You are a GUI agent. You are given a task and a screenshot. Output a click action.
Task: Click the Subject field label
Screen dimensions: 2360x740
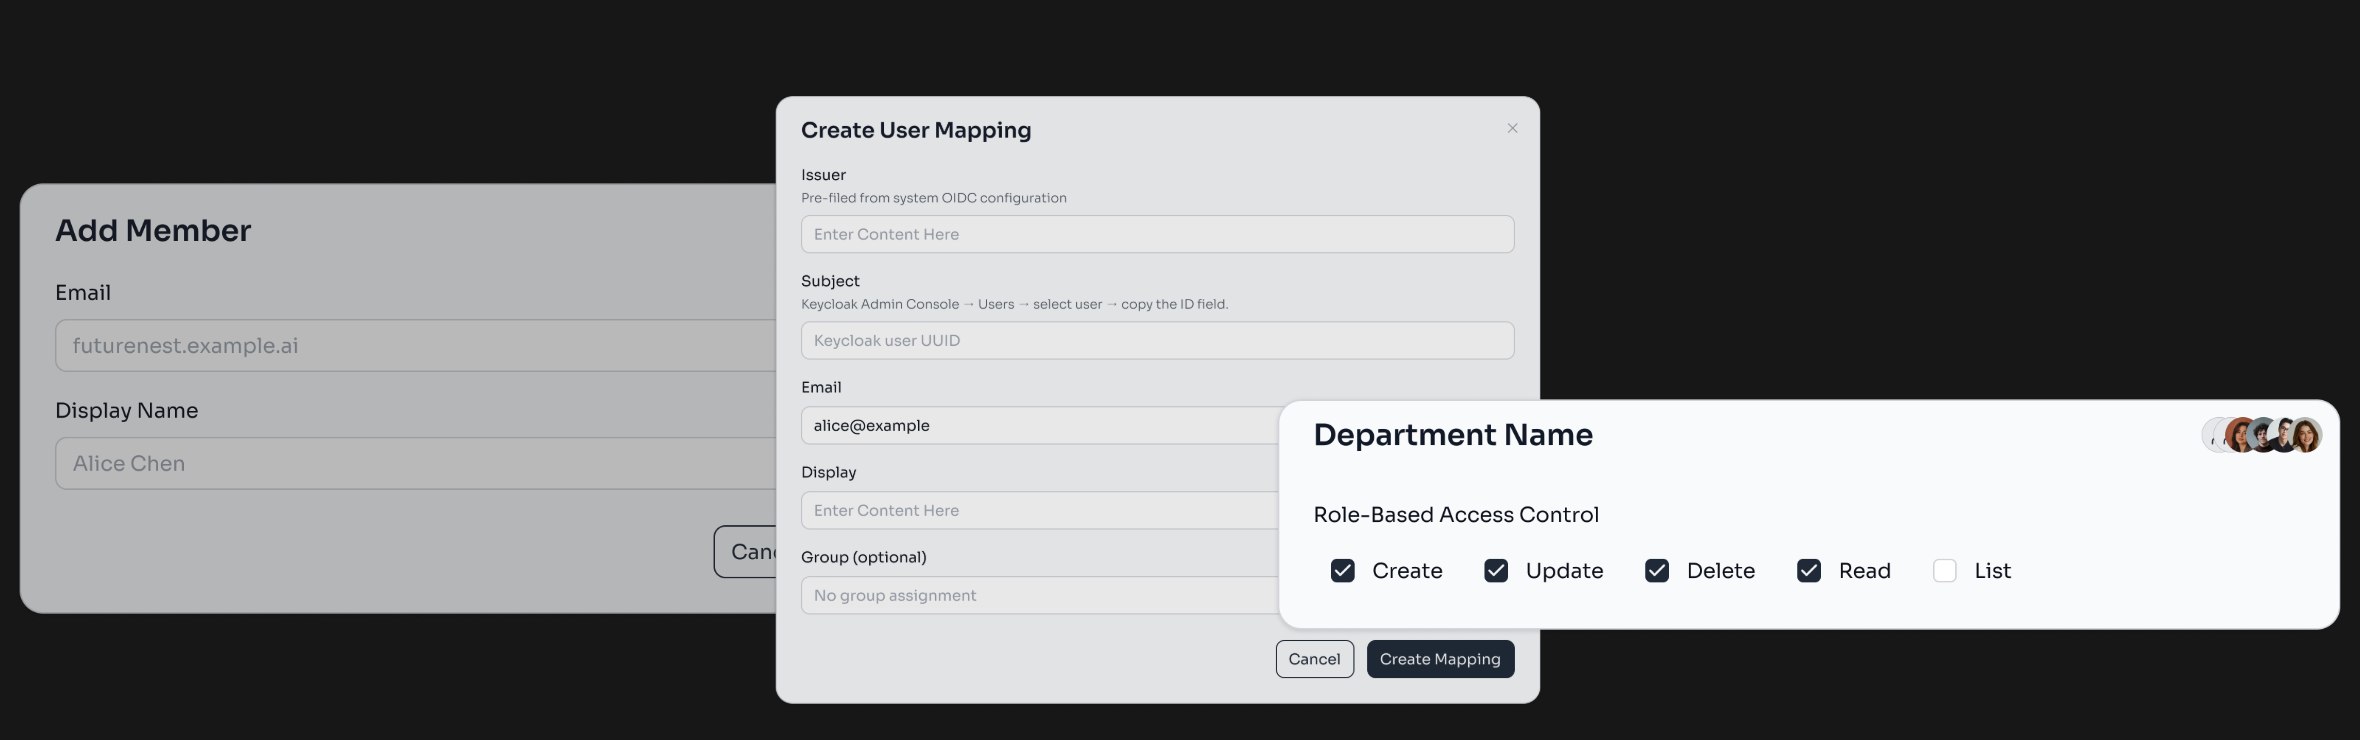coord(830,281)
